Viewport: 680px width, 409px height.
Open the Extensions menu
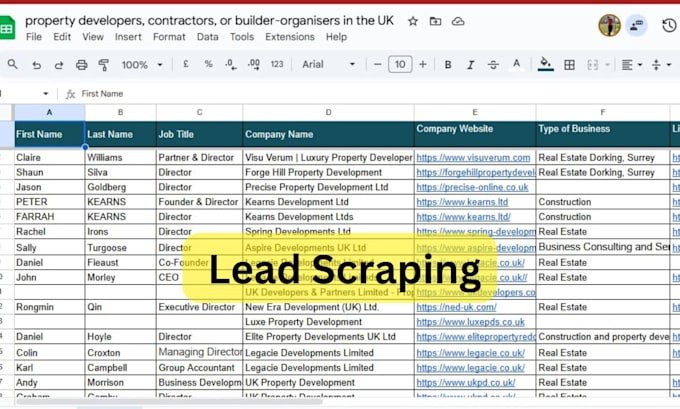click(x=290, y=37)
